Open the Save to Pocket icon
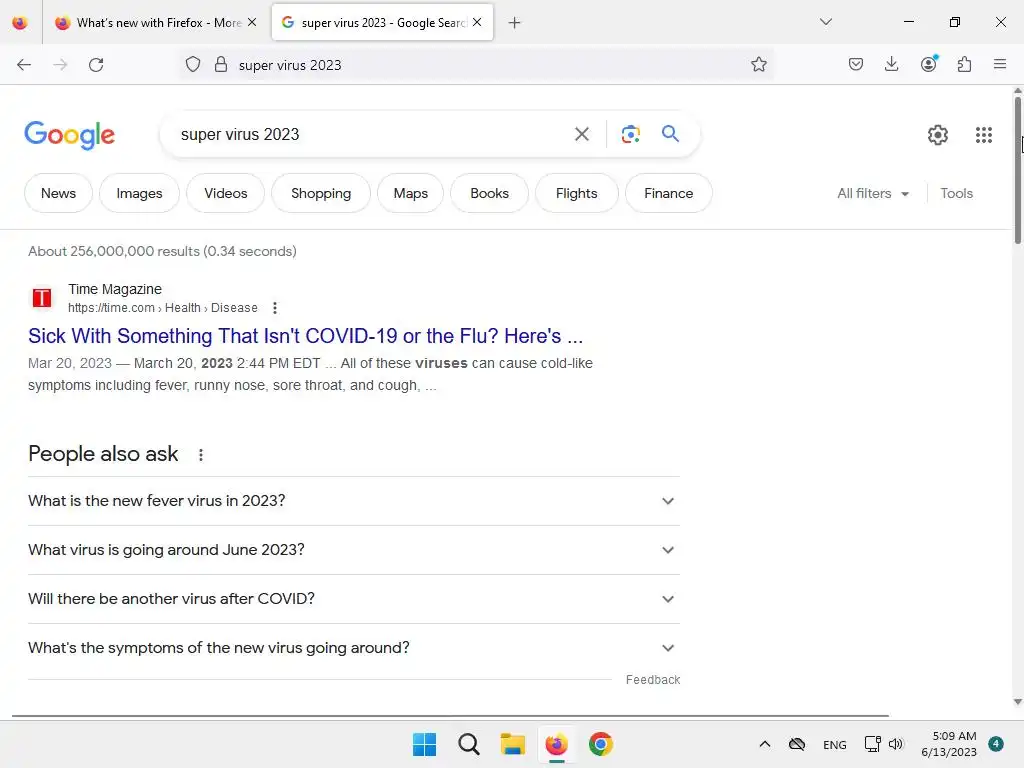 click(x=856, y=64)
